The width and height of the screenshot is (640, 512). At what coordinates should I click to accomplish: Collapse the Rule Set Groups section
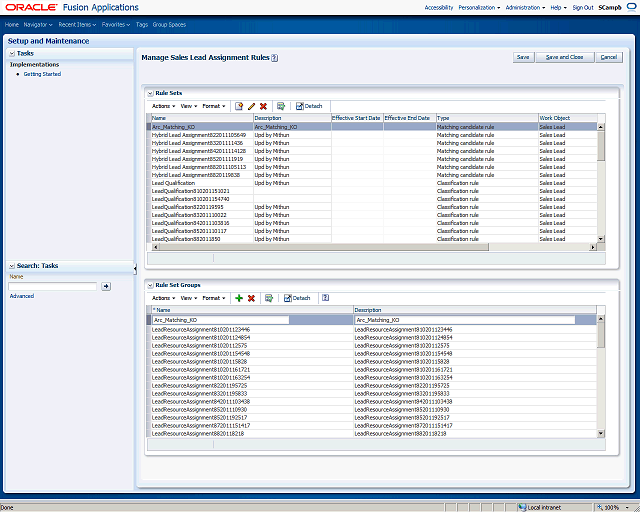[x=150, y=285]
